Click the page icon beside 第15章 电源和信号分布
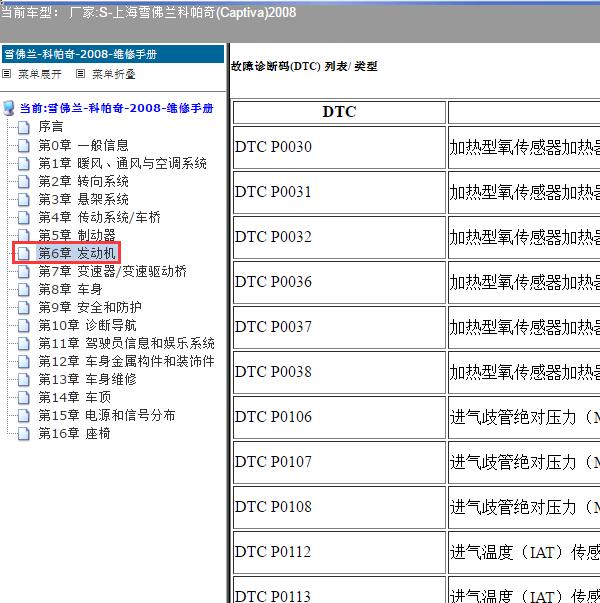The image size is (600, 603). tap(24, 415)
